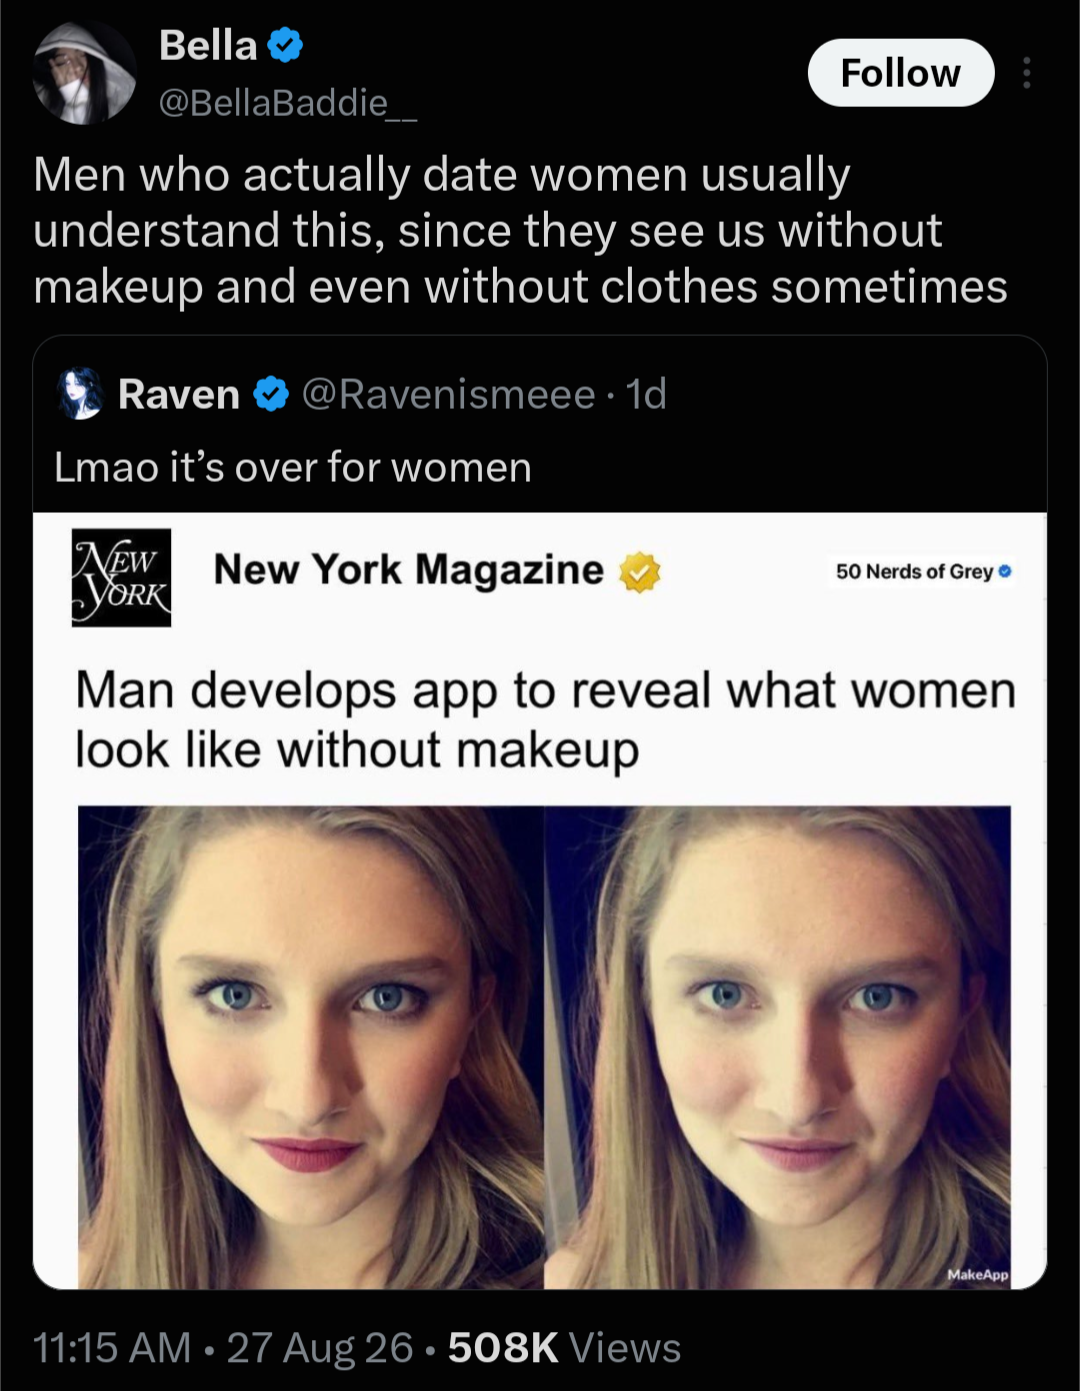The width and height of the screenshot is (1080, 1391).
Task: Open Bella's profile avatar
Action: pyautogui.click(x=84, y=73)
